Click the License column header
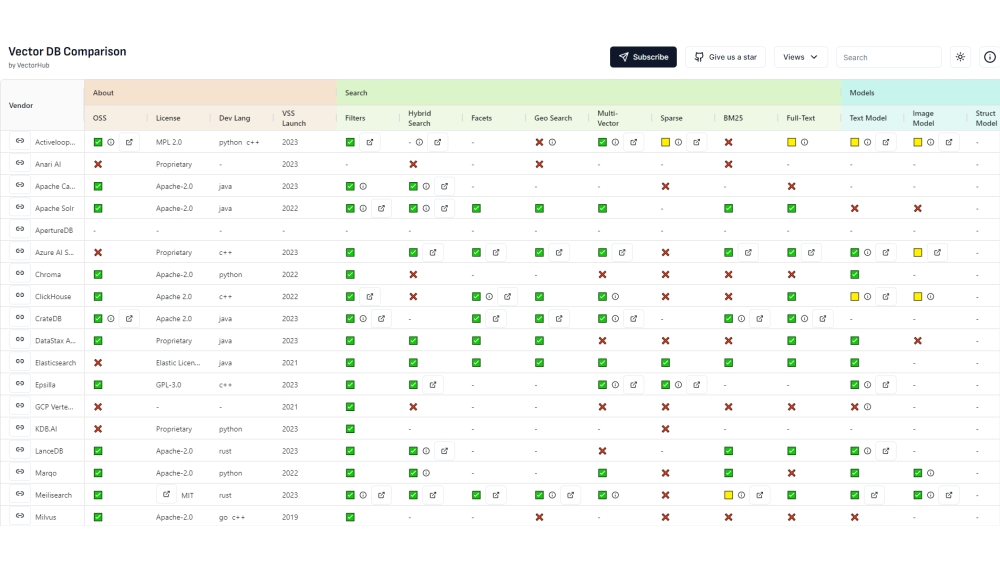The width and height of the screenshot is (1000, 563). [x=166, y=118]
